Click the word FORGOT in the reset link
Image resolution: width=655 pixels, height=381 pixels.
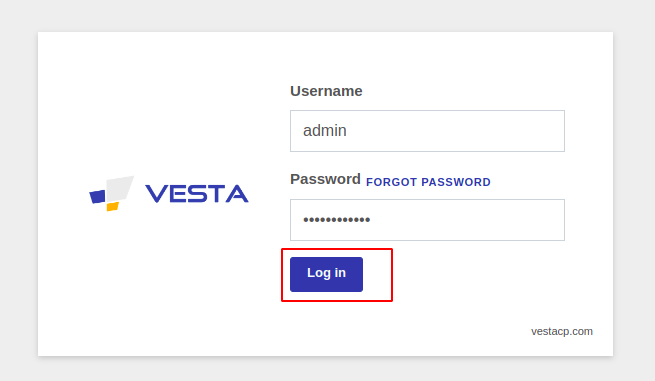tap(391, 182)
